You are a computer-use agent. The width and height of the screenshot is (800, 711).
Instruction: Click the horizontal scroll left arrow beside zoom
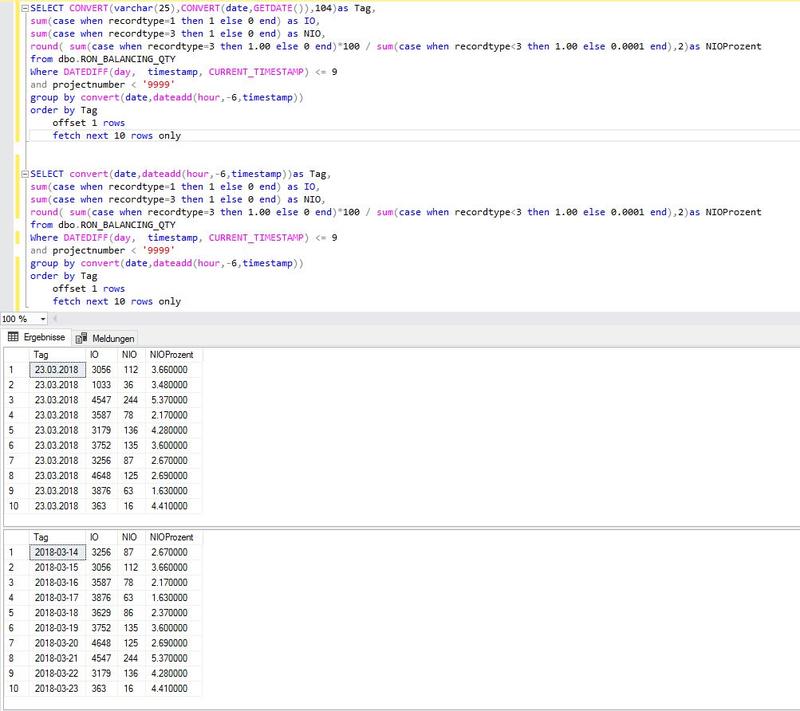click(x=55, y=319)
